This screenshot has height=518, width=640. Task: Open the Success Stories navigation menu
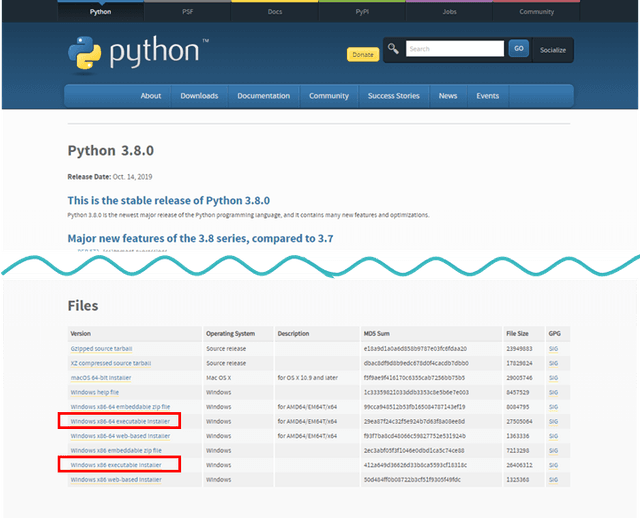pos(393,96)
